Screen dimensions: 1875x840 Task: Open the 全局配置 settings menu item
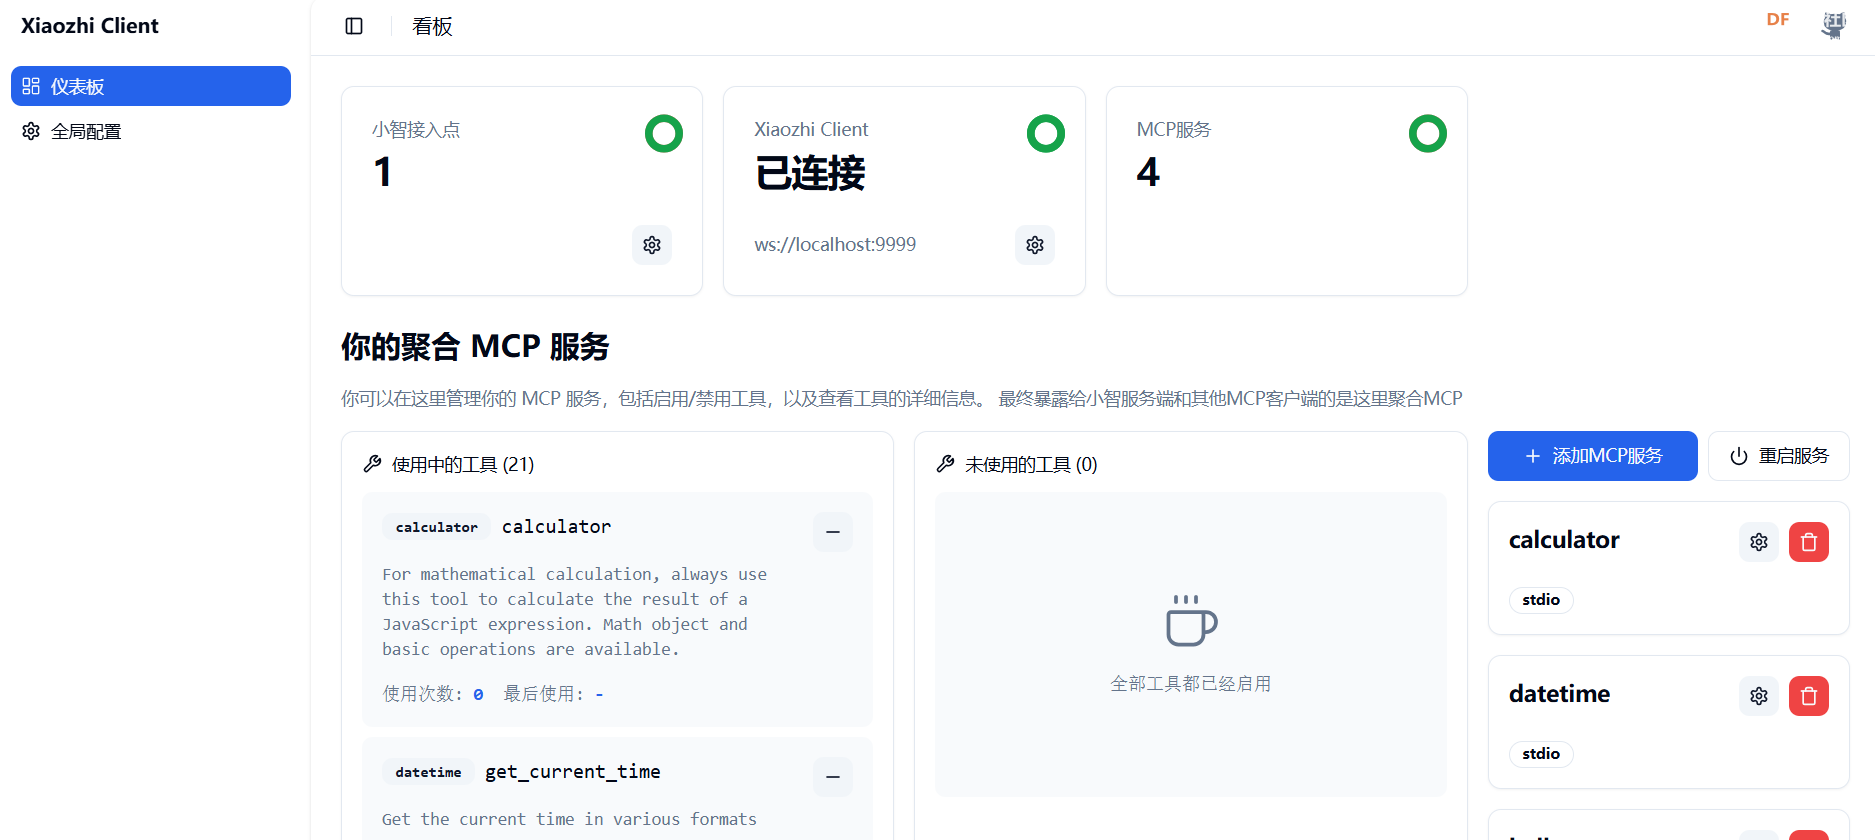[x=151, y=131]
